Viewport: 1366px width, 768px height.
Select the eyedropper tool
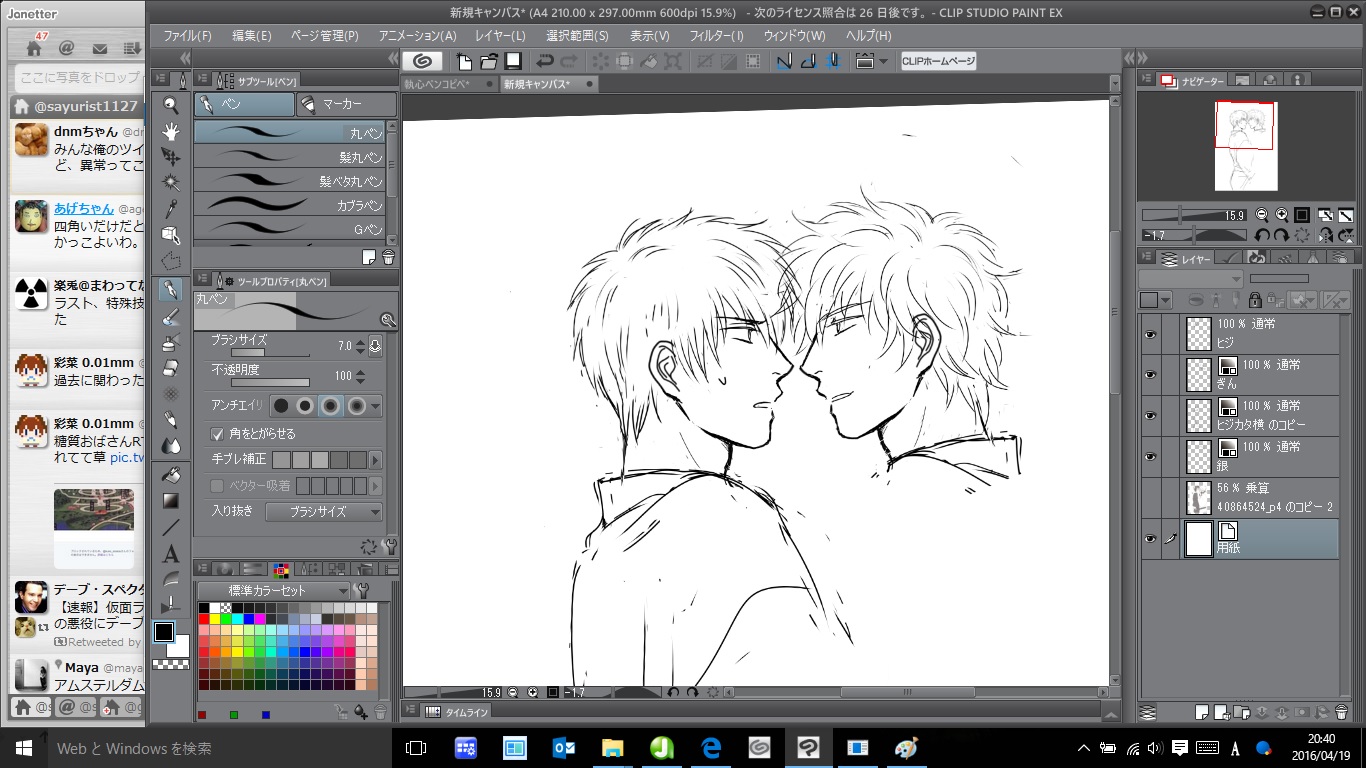[x=171, y=209]
